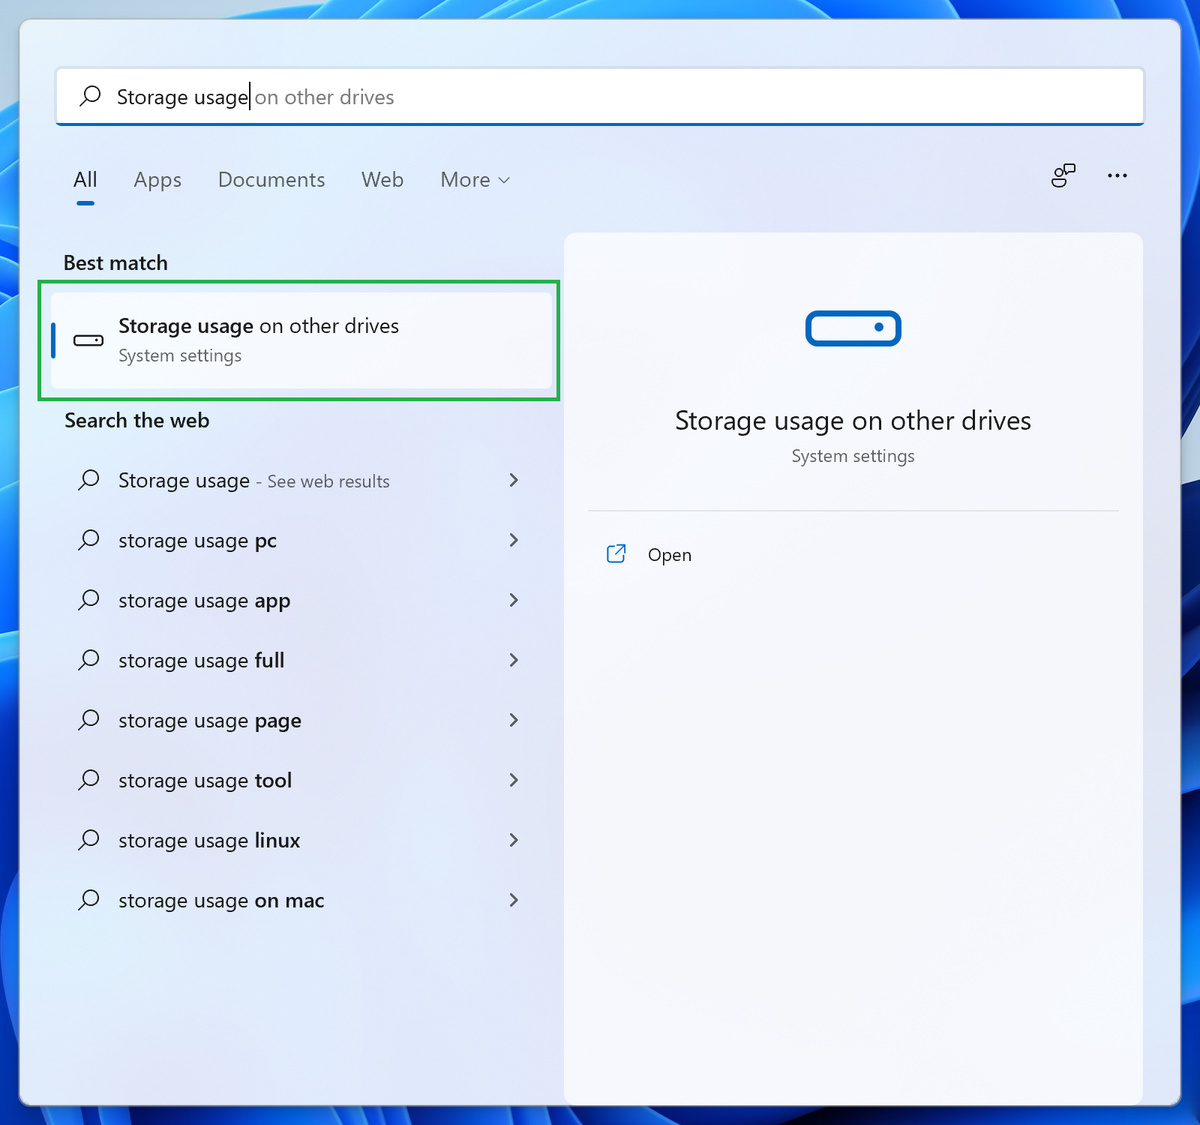Click the search magnifier icon in the search box
The image size is (1200, 1125).
coord(90,96)
